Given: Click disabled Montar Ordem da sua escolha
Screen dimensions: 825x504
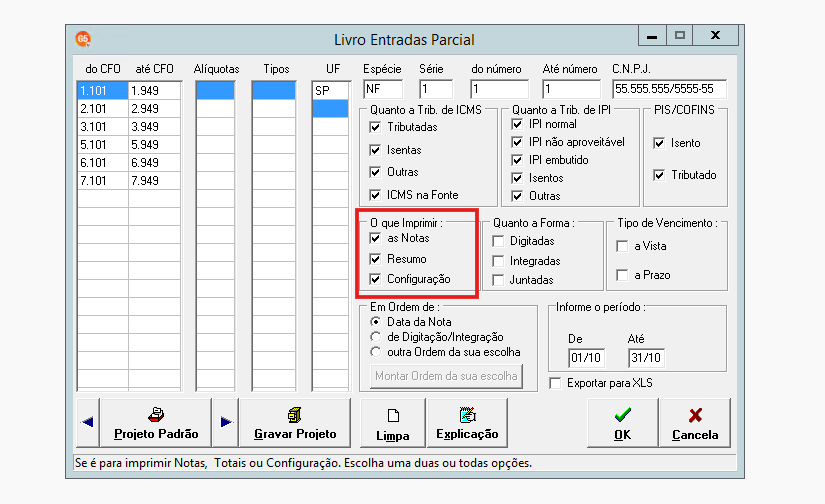Looking at the screenshot, I should pyautogui.click(x=446, y=376).
